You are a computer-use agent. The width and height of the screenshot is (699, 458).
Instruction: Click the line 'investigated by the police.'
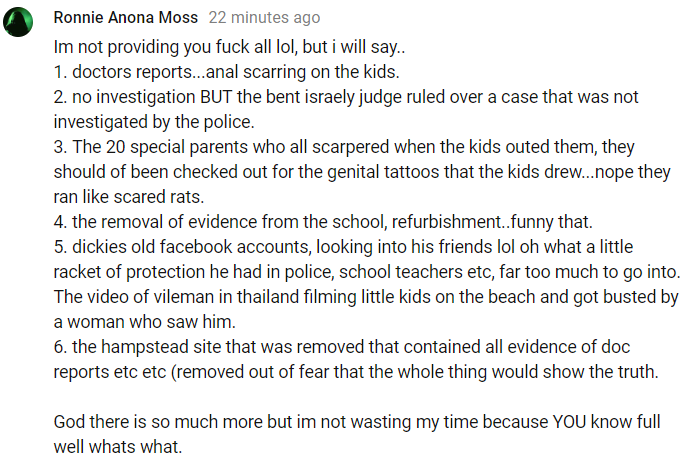click(x=154, y=122)
